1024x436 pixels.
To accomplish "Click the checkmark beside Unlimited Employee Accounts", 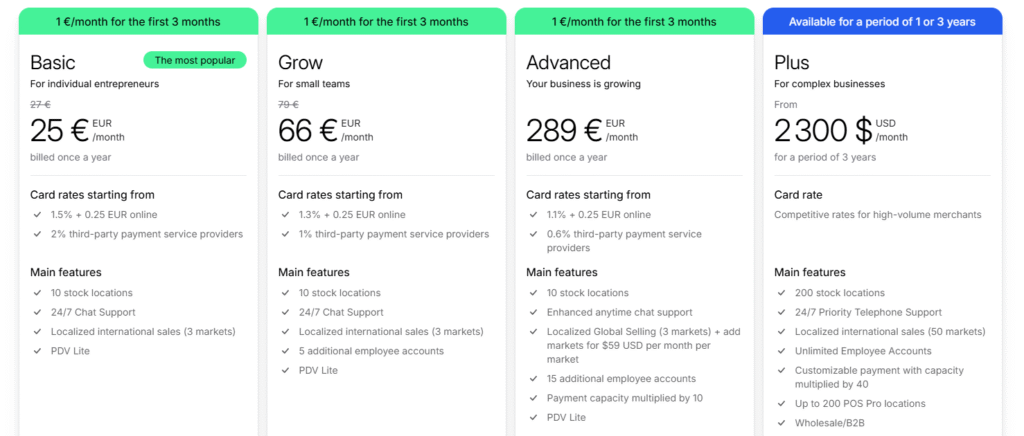I will click(781, 351).
